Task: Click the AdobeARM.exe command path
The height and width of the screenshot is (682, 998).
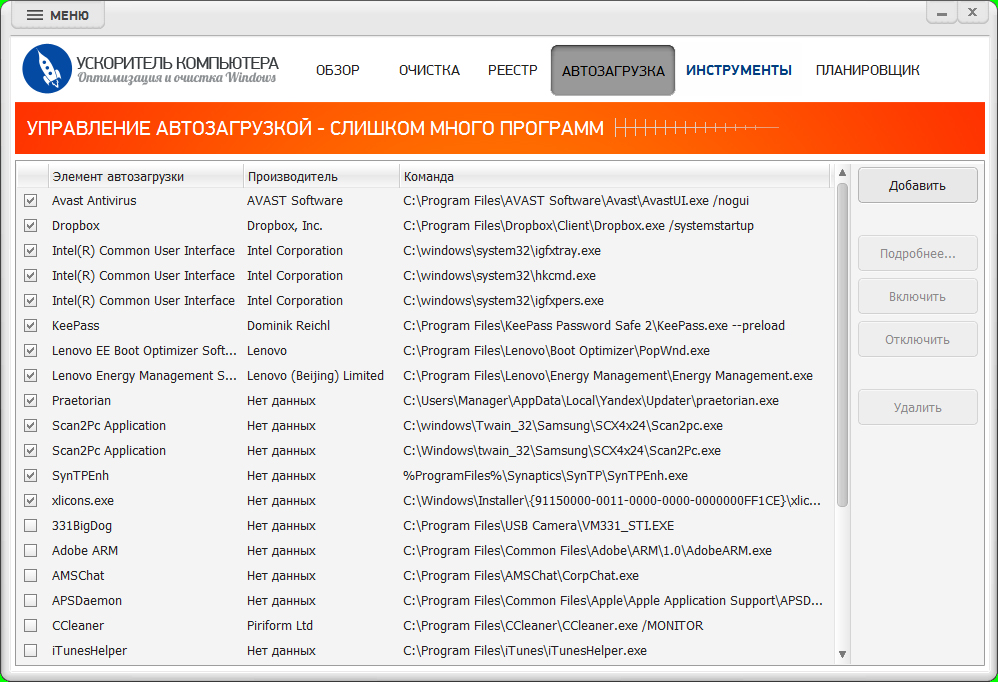Action: pos(587,550)
